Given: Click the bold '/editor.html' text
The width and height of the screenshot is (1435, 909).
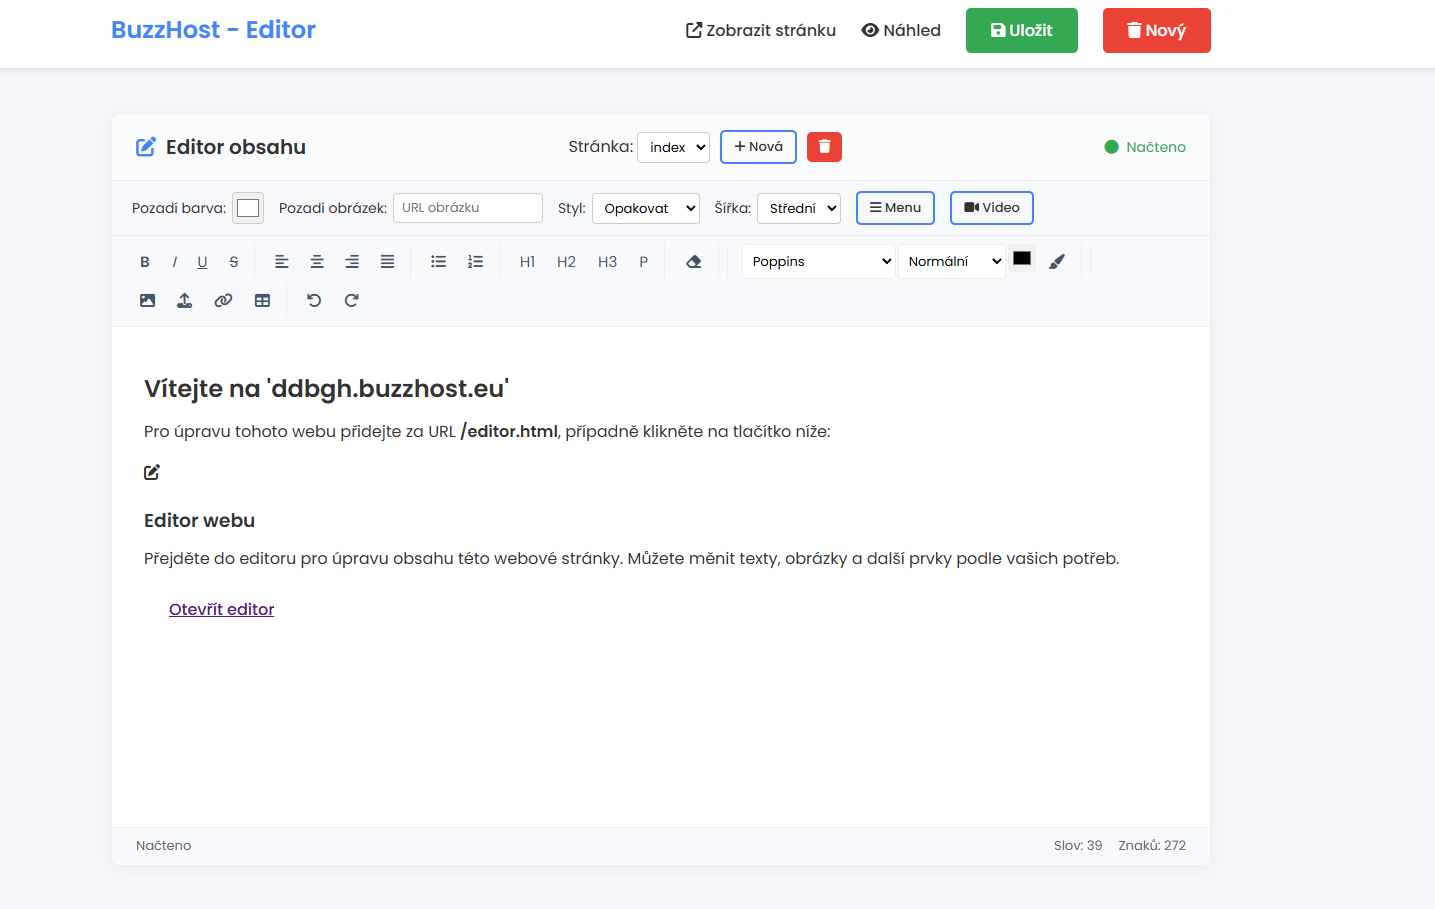Looking at the screenshot, I should pyautogui.click(x=509, y=431).
